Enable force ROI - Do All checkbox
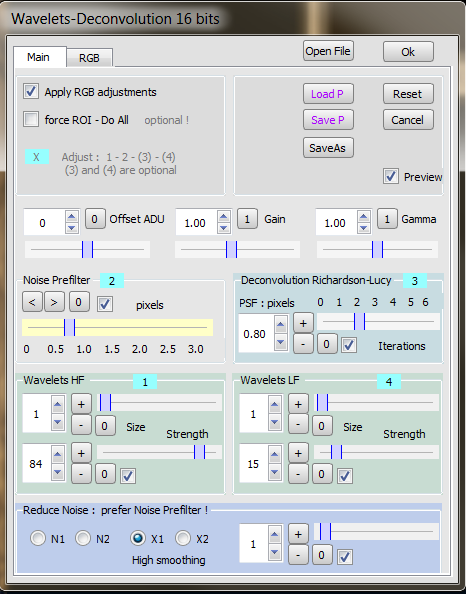The height and width of the screenshot is (594, 466). (x=31, y=119)
